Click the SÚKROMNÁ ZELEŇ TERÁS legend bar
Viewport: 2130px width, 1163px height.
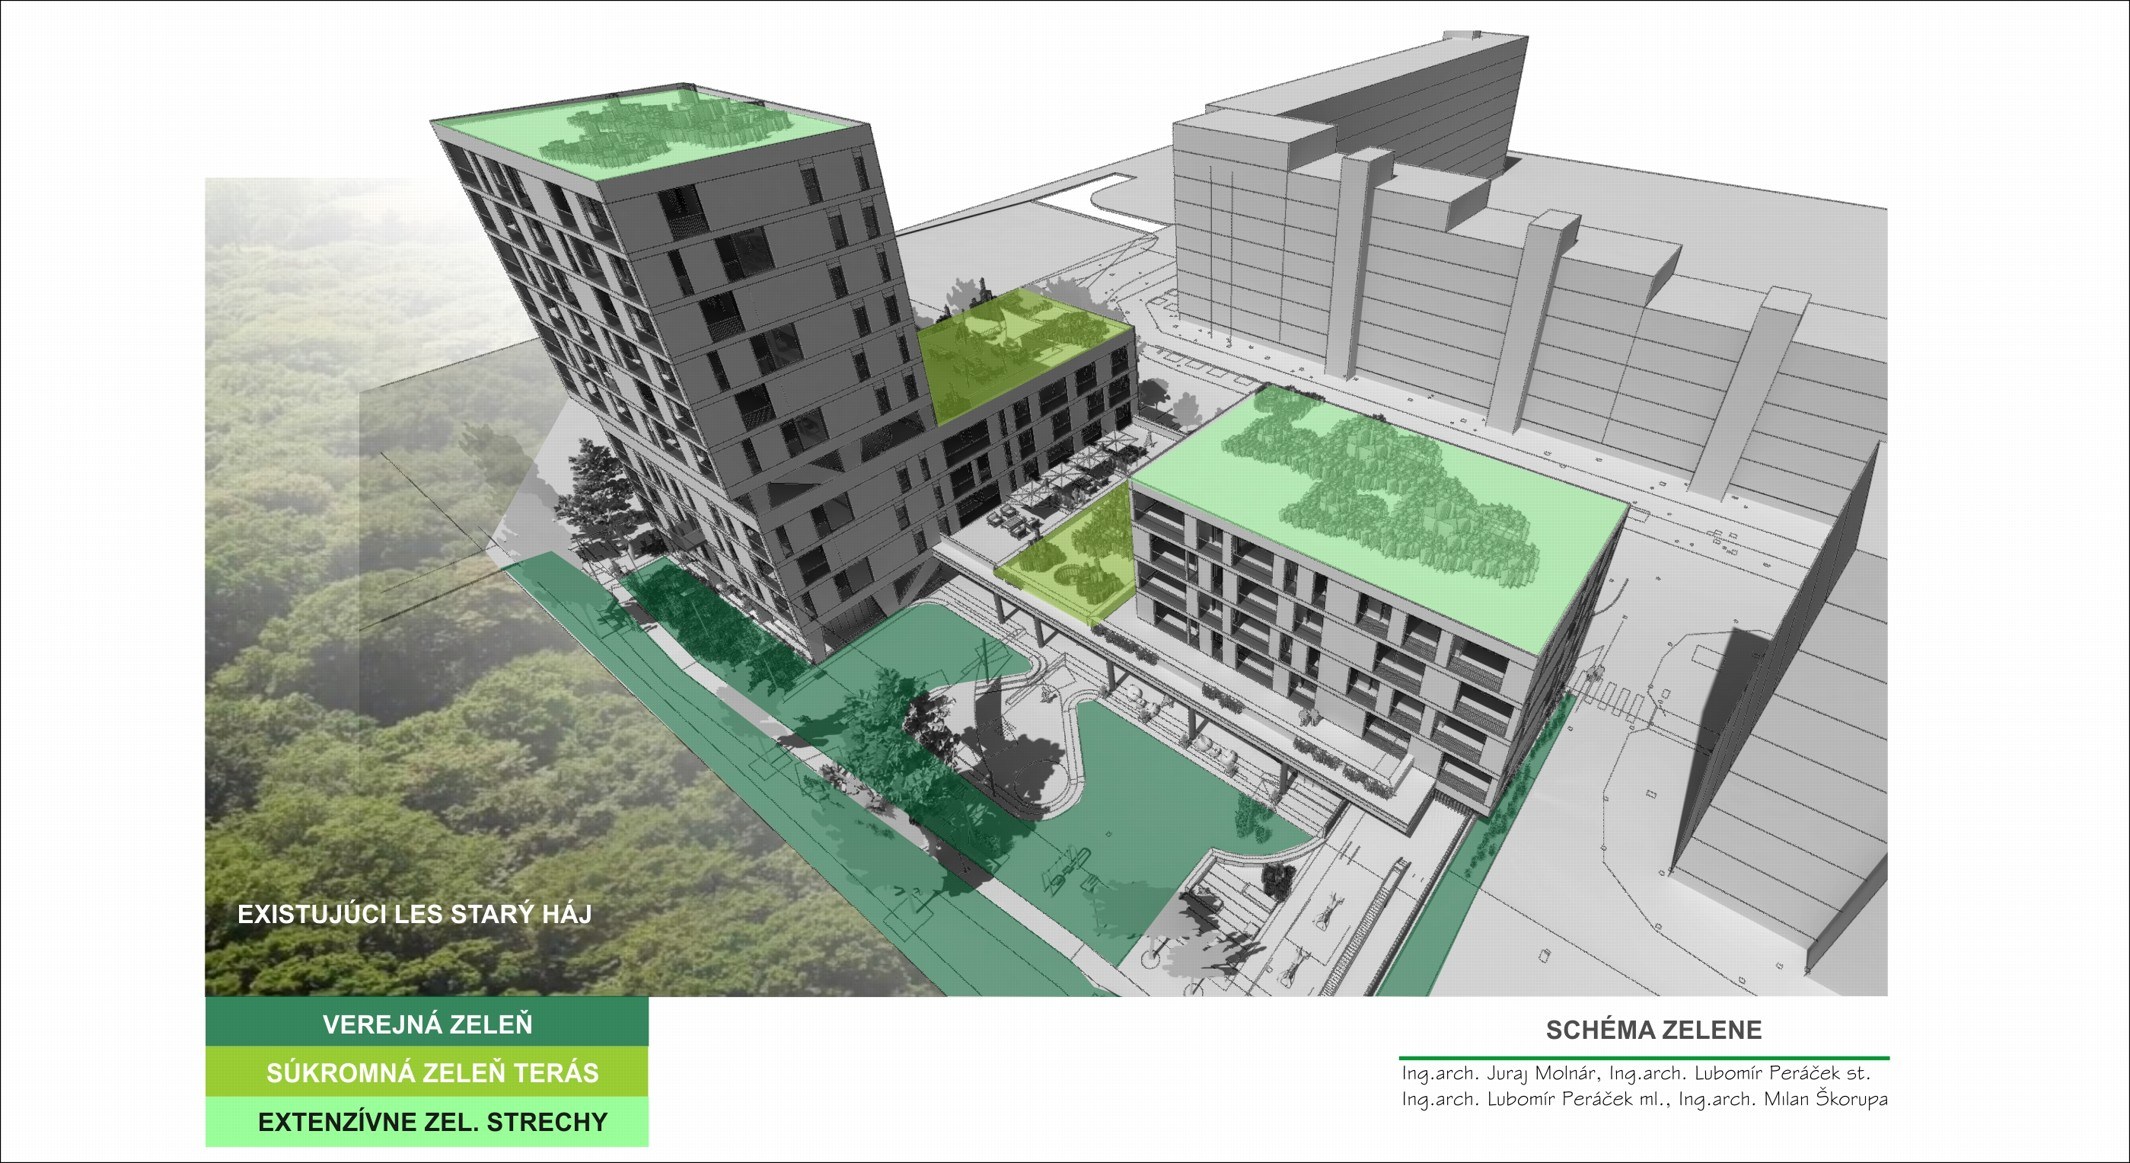[x=427, y=1072]
